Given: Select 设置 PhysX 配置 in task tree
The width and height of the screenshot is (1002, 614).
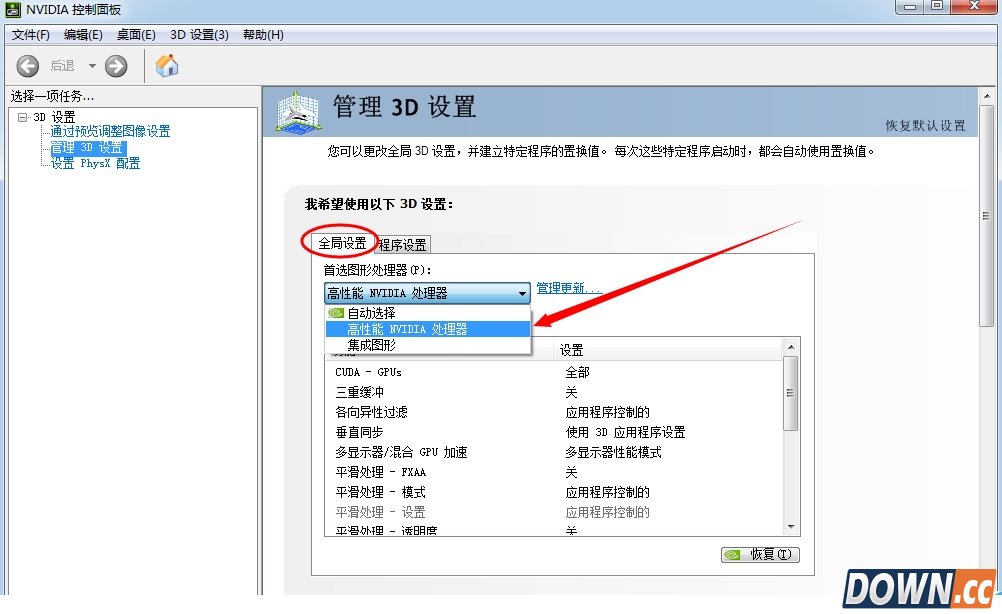Looking at the screenshot, I should [x=95, y=163].
